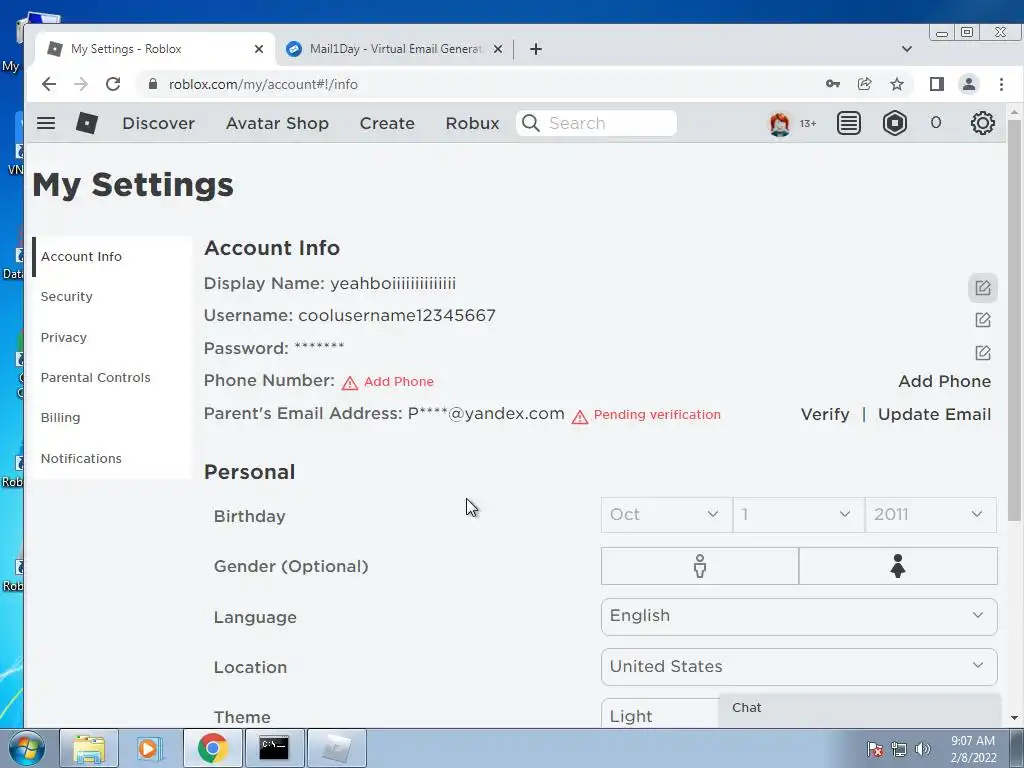Open the Chat panel bar
The height and width of the screenshot is (768, 1024).
pyautogui.click(x=859, y=709)
